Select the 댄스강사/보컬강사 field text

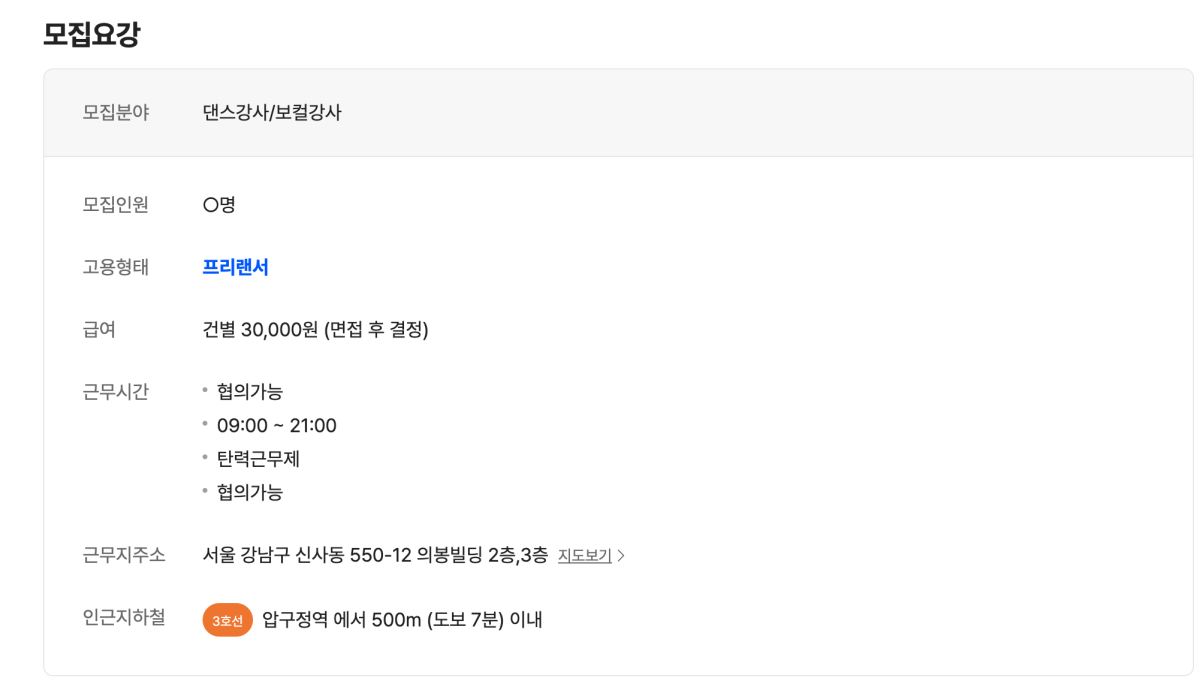pos(271,113)
